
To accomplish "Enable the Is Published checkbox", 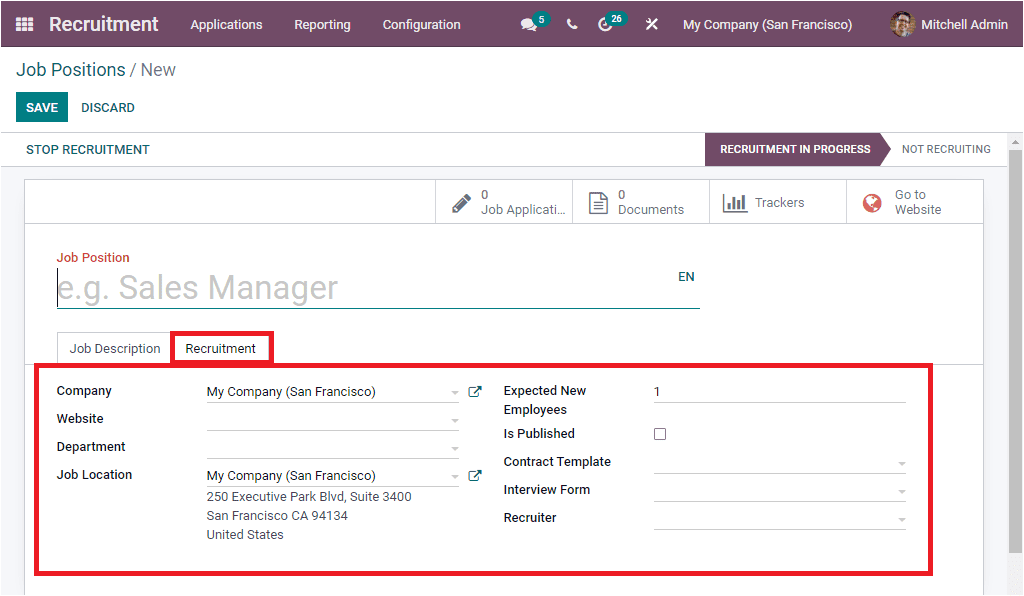I will (x=659, y=433).
